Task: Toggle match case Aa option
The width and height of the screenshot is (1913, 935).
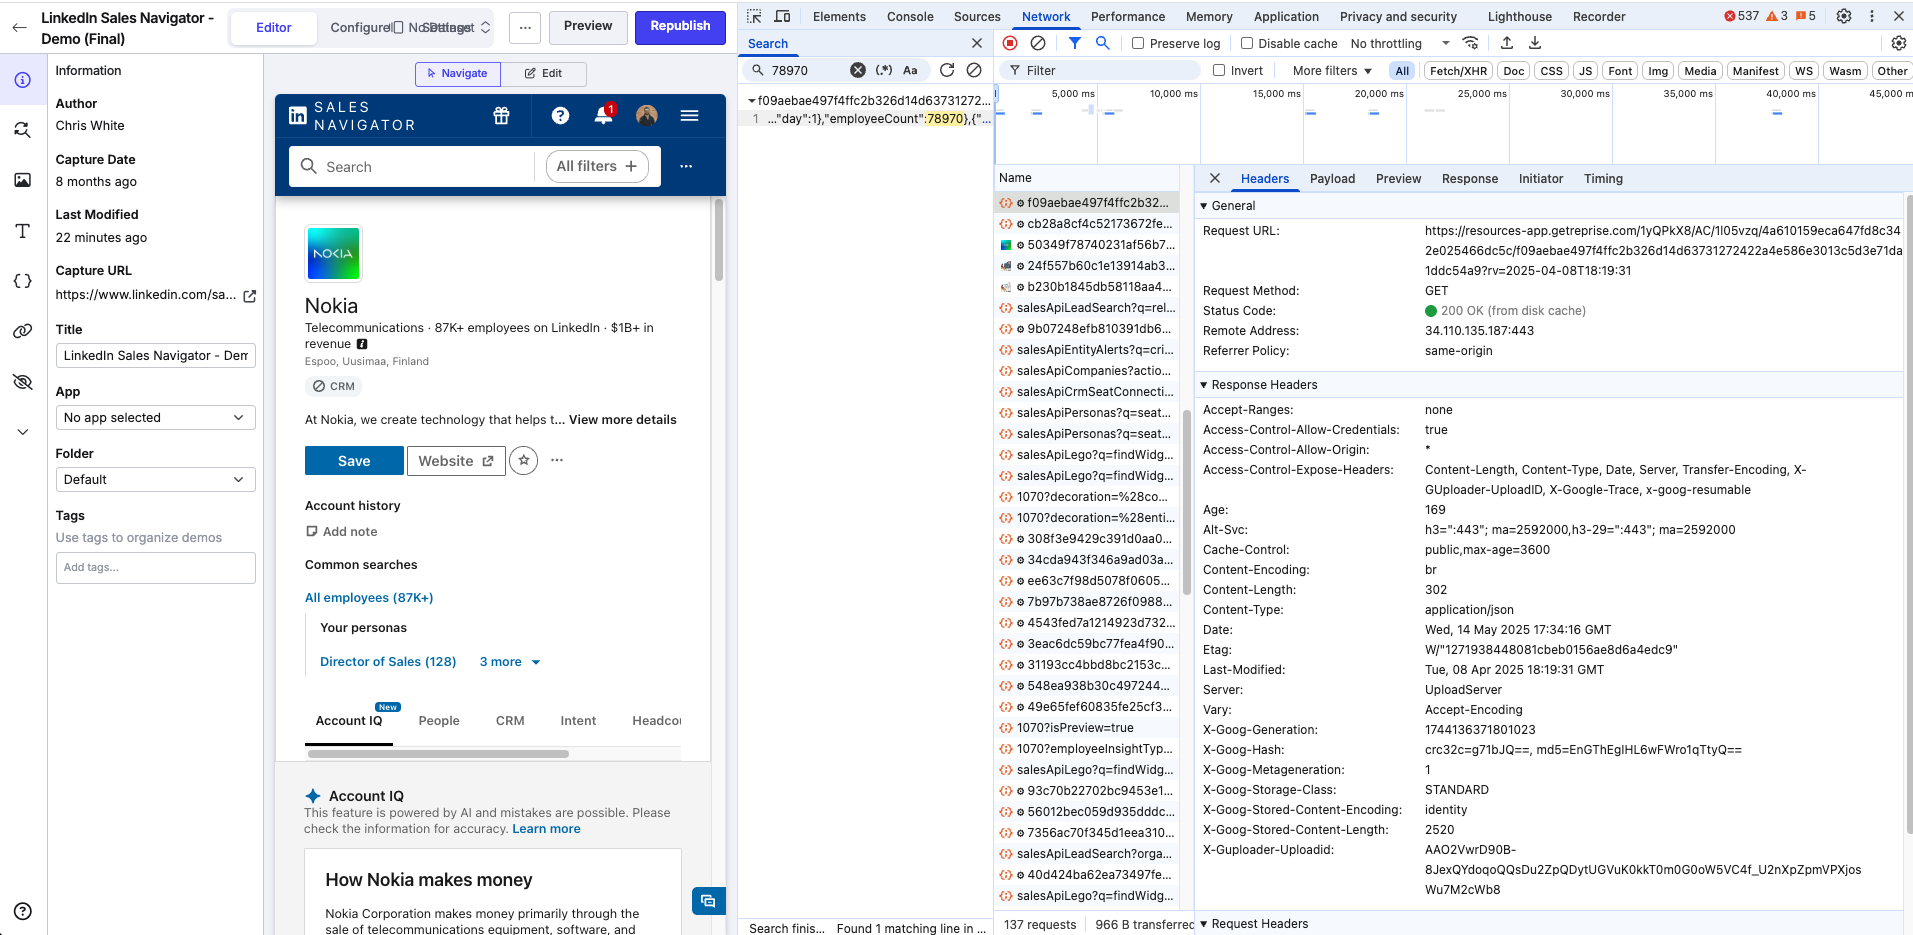Action: [x=910, y=70]
